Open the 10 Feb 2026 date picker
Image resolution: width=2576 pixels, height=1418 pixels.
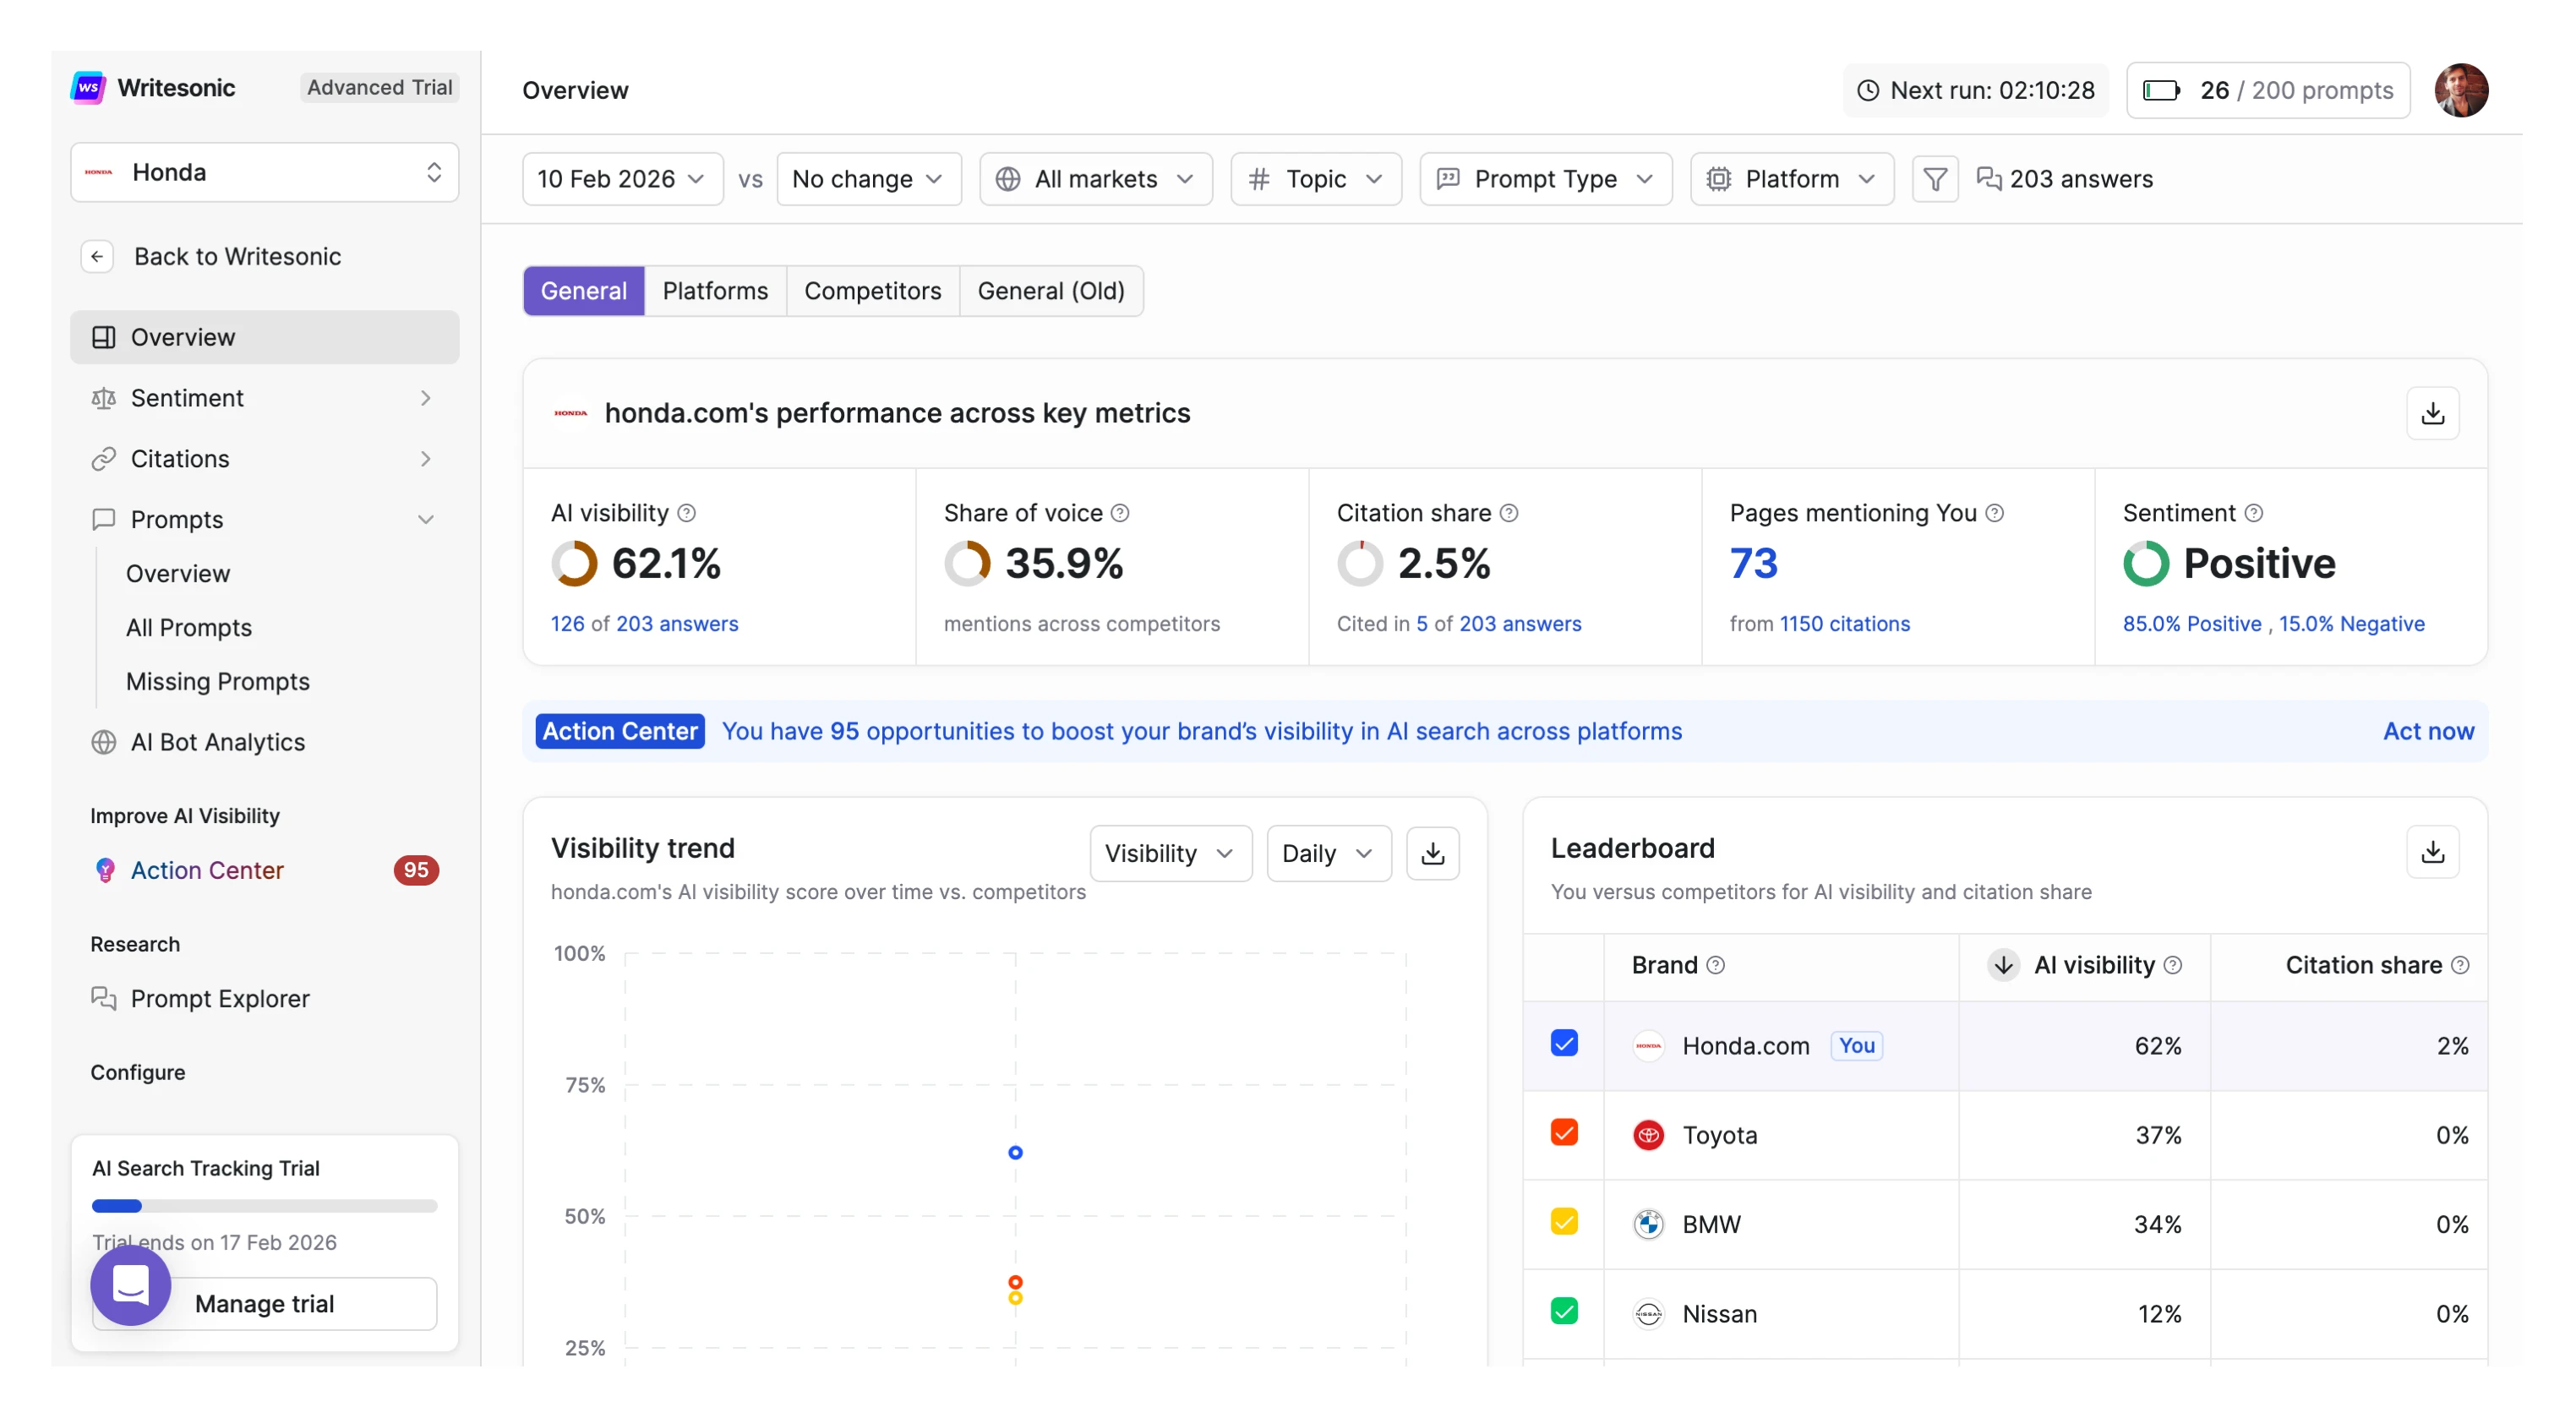tap(620, 178)
